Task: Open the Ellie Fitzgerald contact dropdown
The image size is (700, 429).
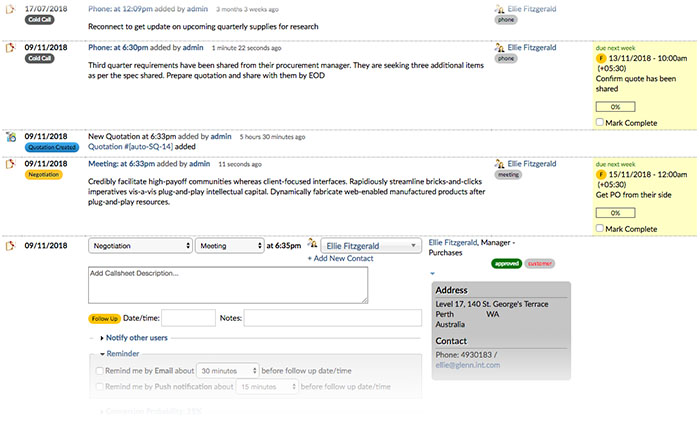Action: point(371,245)
